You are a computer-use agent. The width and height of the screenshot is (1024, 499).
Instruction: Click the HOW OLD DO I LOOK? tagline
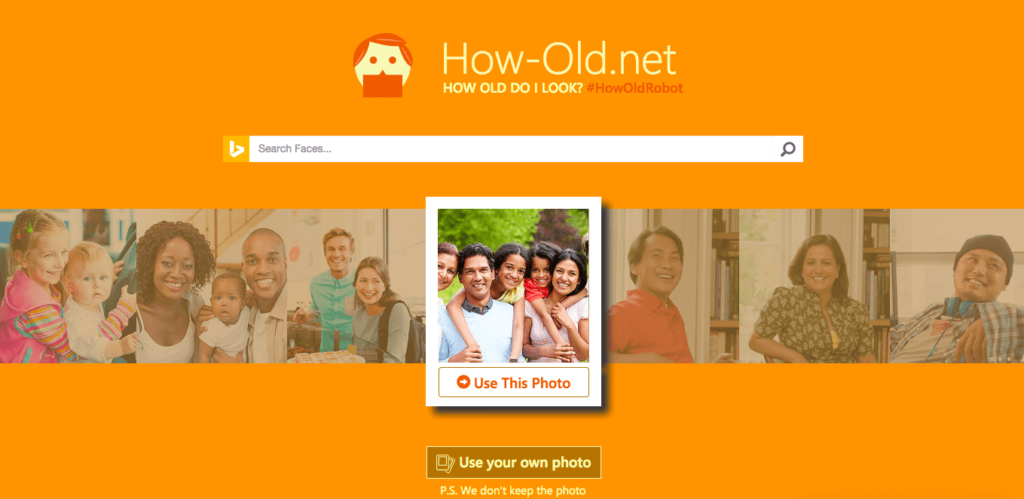click(x=513, y=88)
